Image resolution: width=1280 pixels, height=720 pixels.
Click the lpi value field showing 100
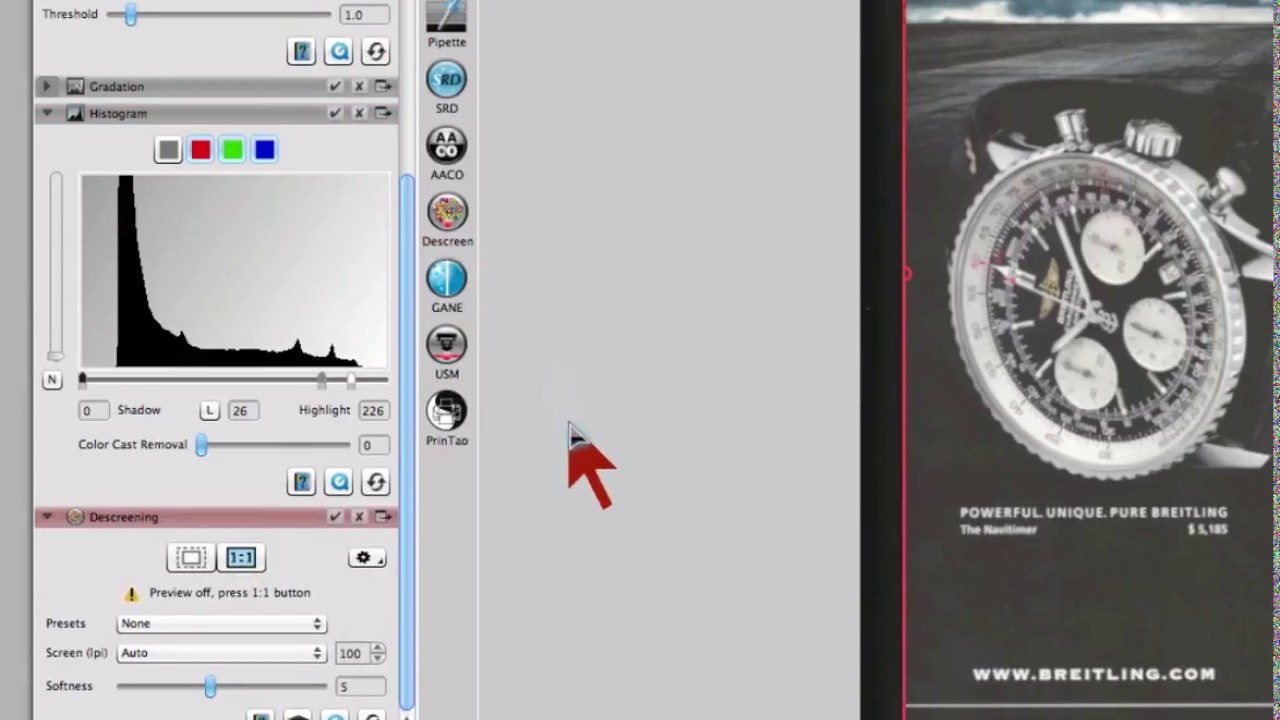coord(351,654)
